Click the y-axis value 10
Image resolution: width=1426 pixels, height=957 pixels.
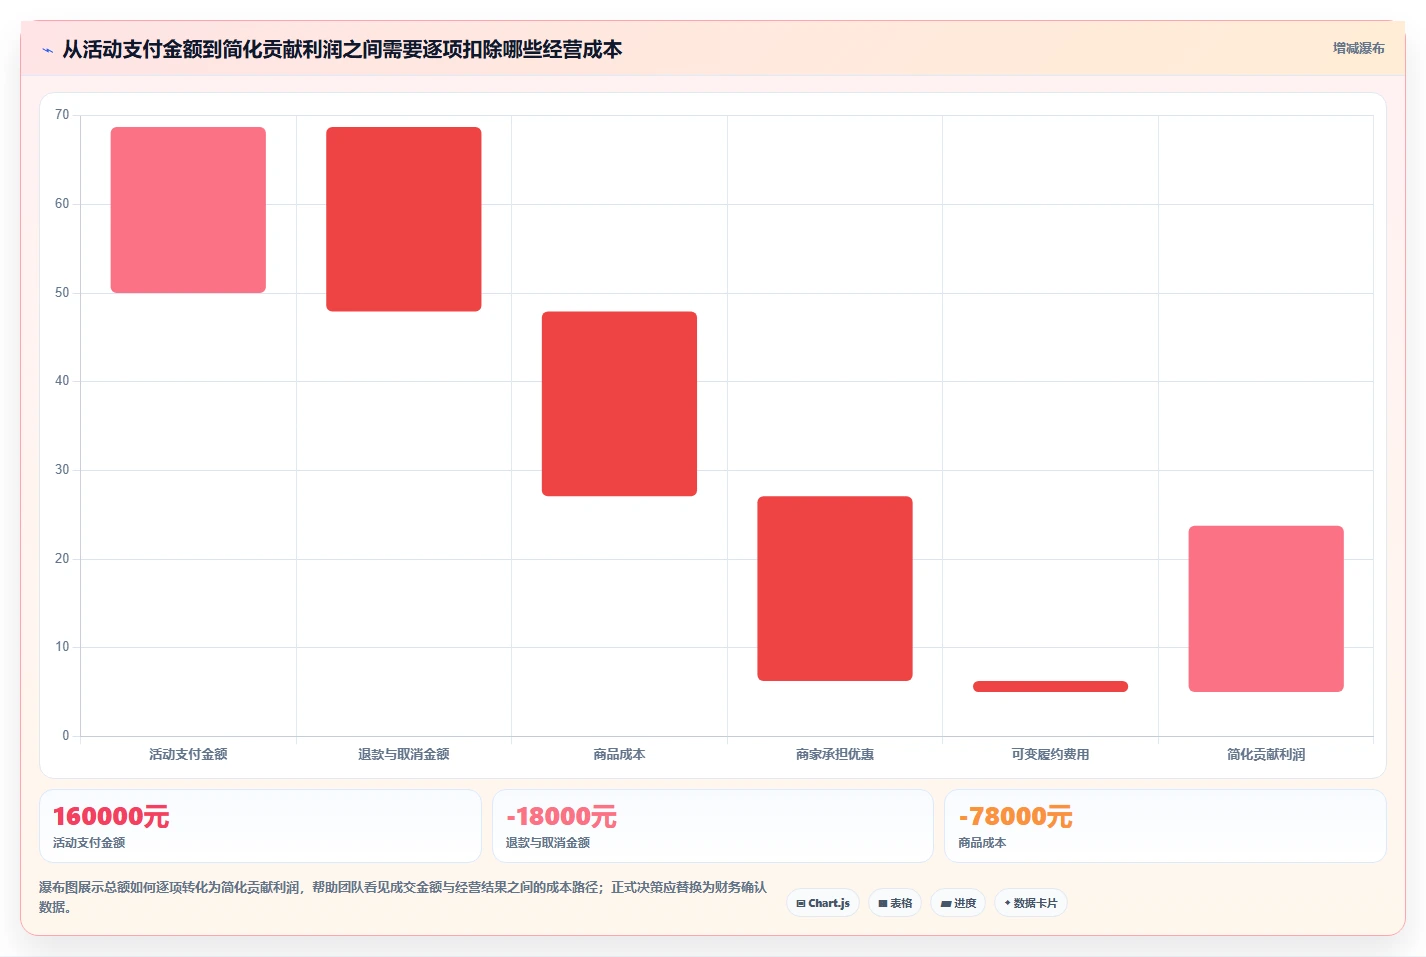pos(62,647)
